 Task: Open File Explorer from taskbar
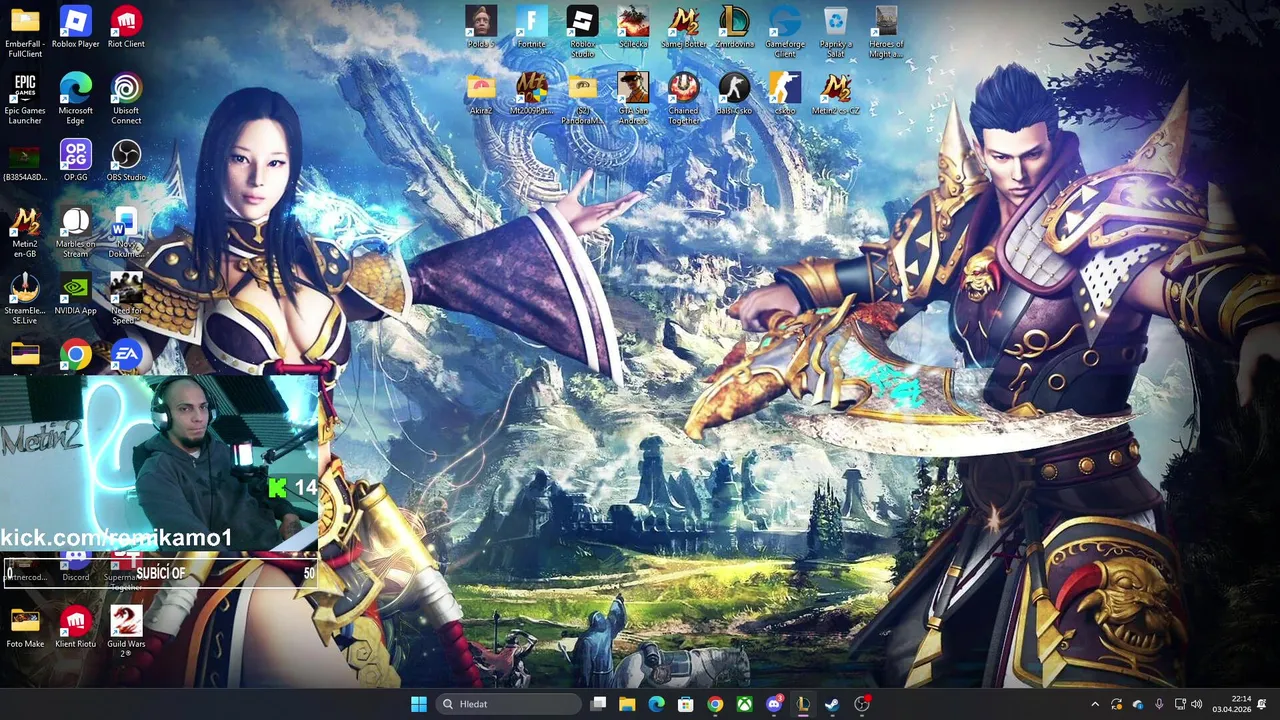[627, 704]
